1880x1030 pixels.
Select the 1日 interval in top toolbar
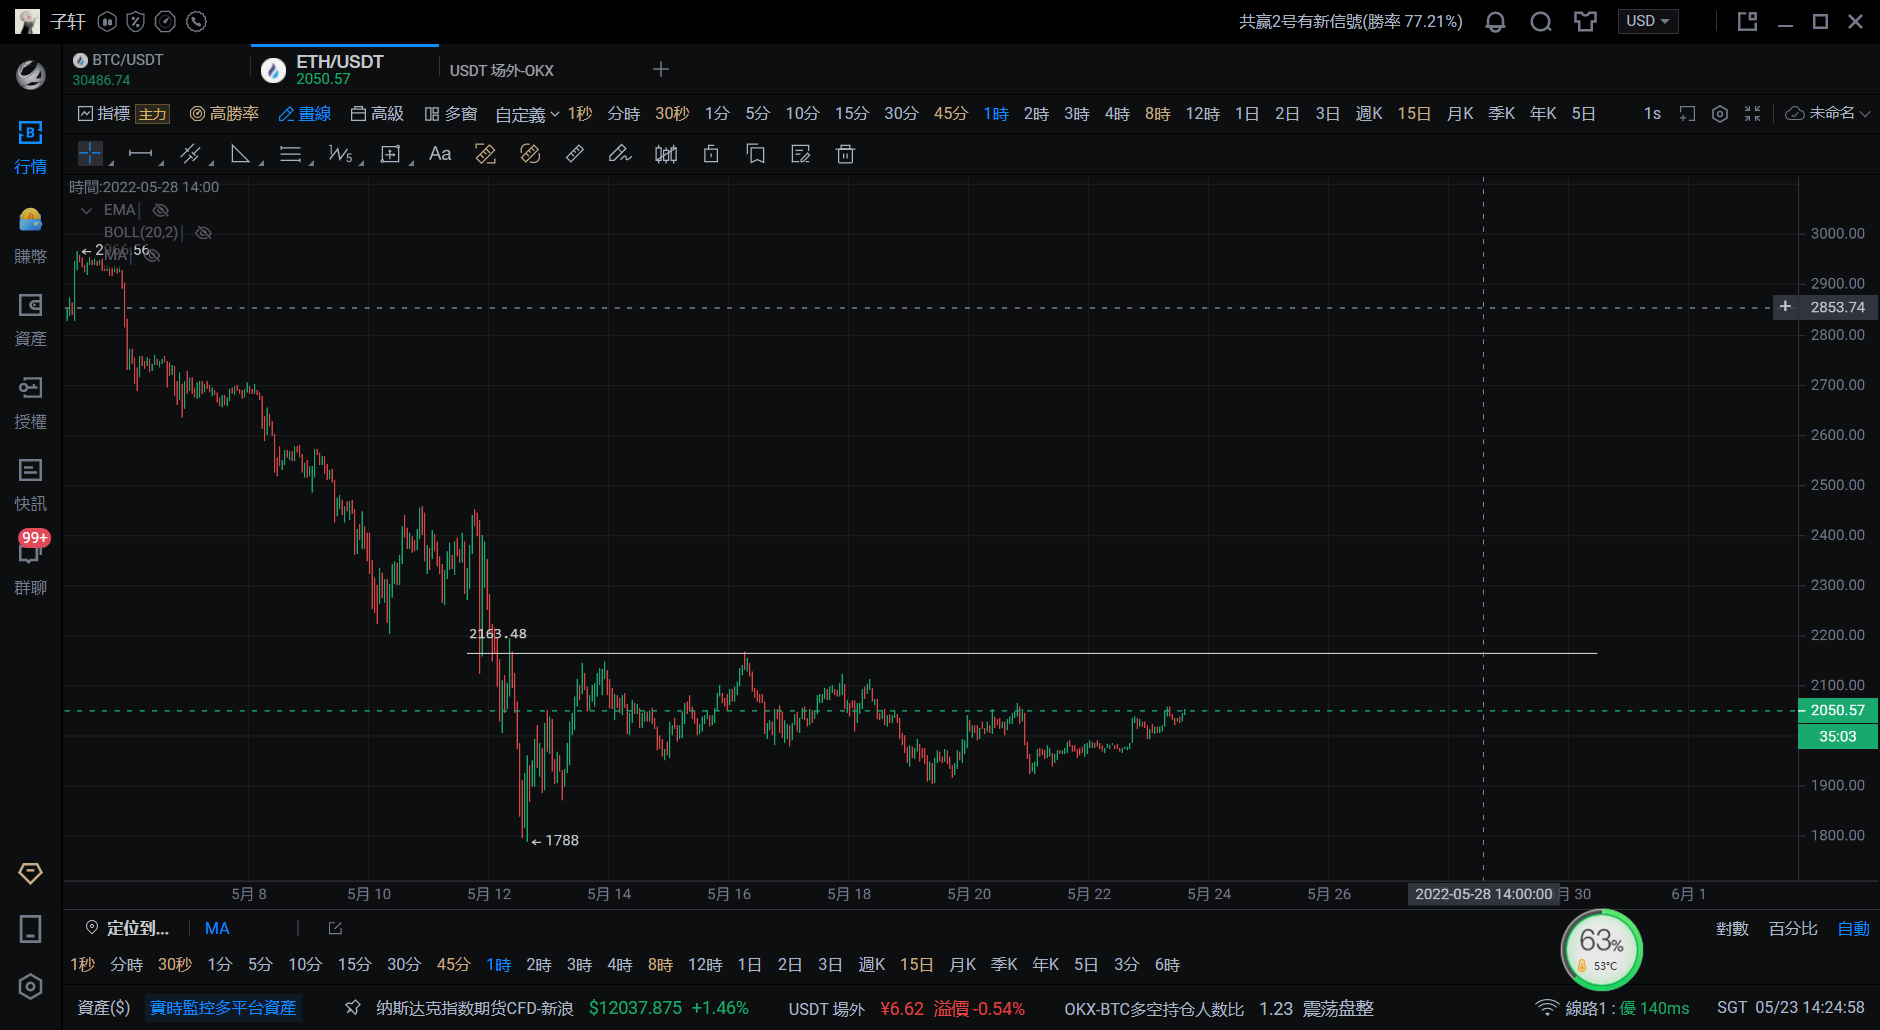pyautogui.click(x=1247, y=114)
